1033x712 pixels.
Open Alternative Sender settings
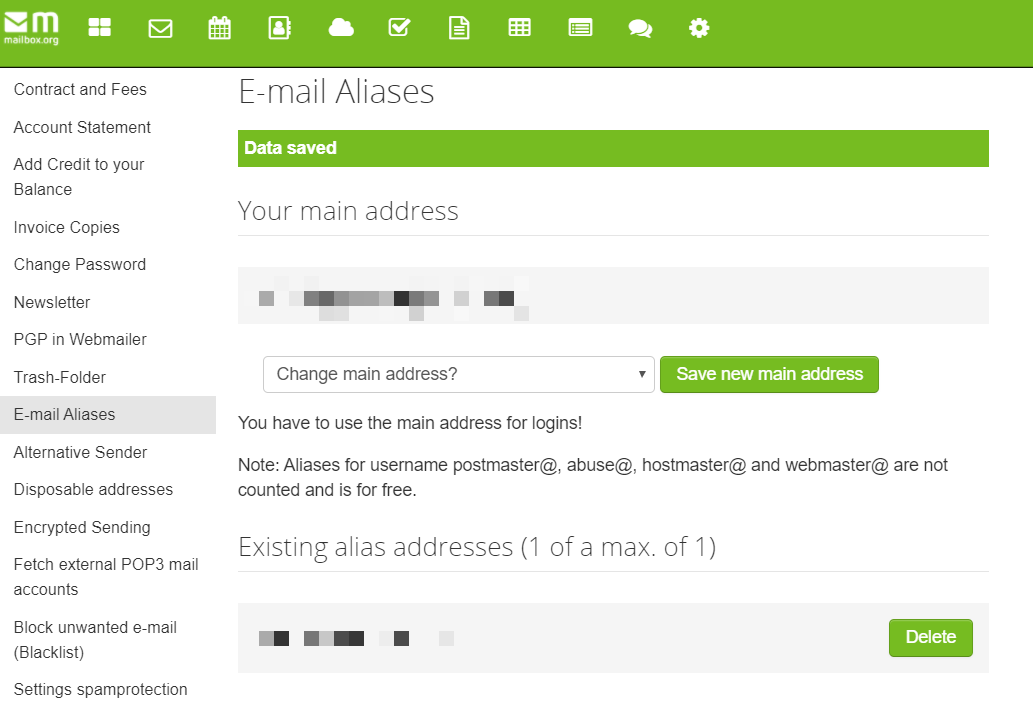tap(80, 453)
